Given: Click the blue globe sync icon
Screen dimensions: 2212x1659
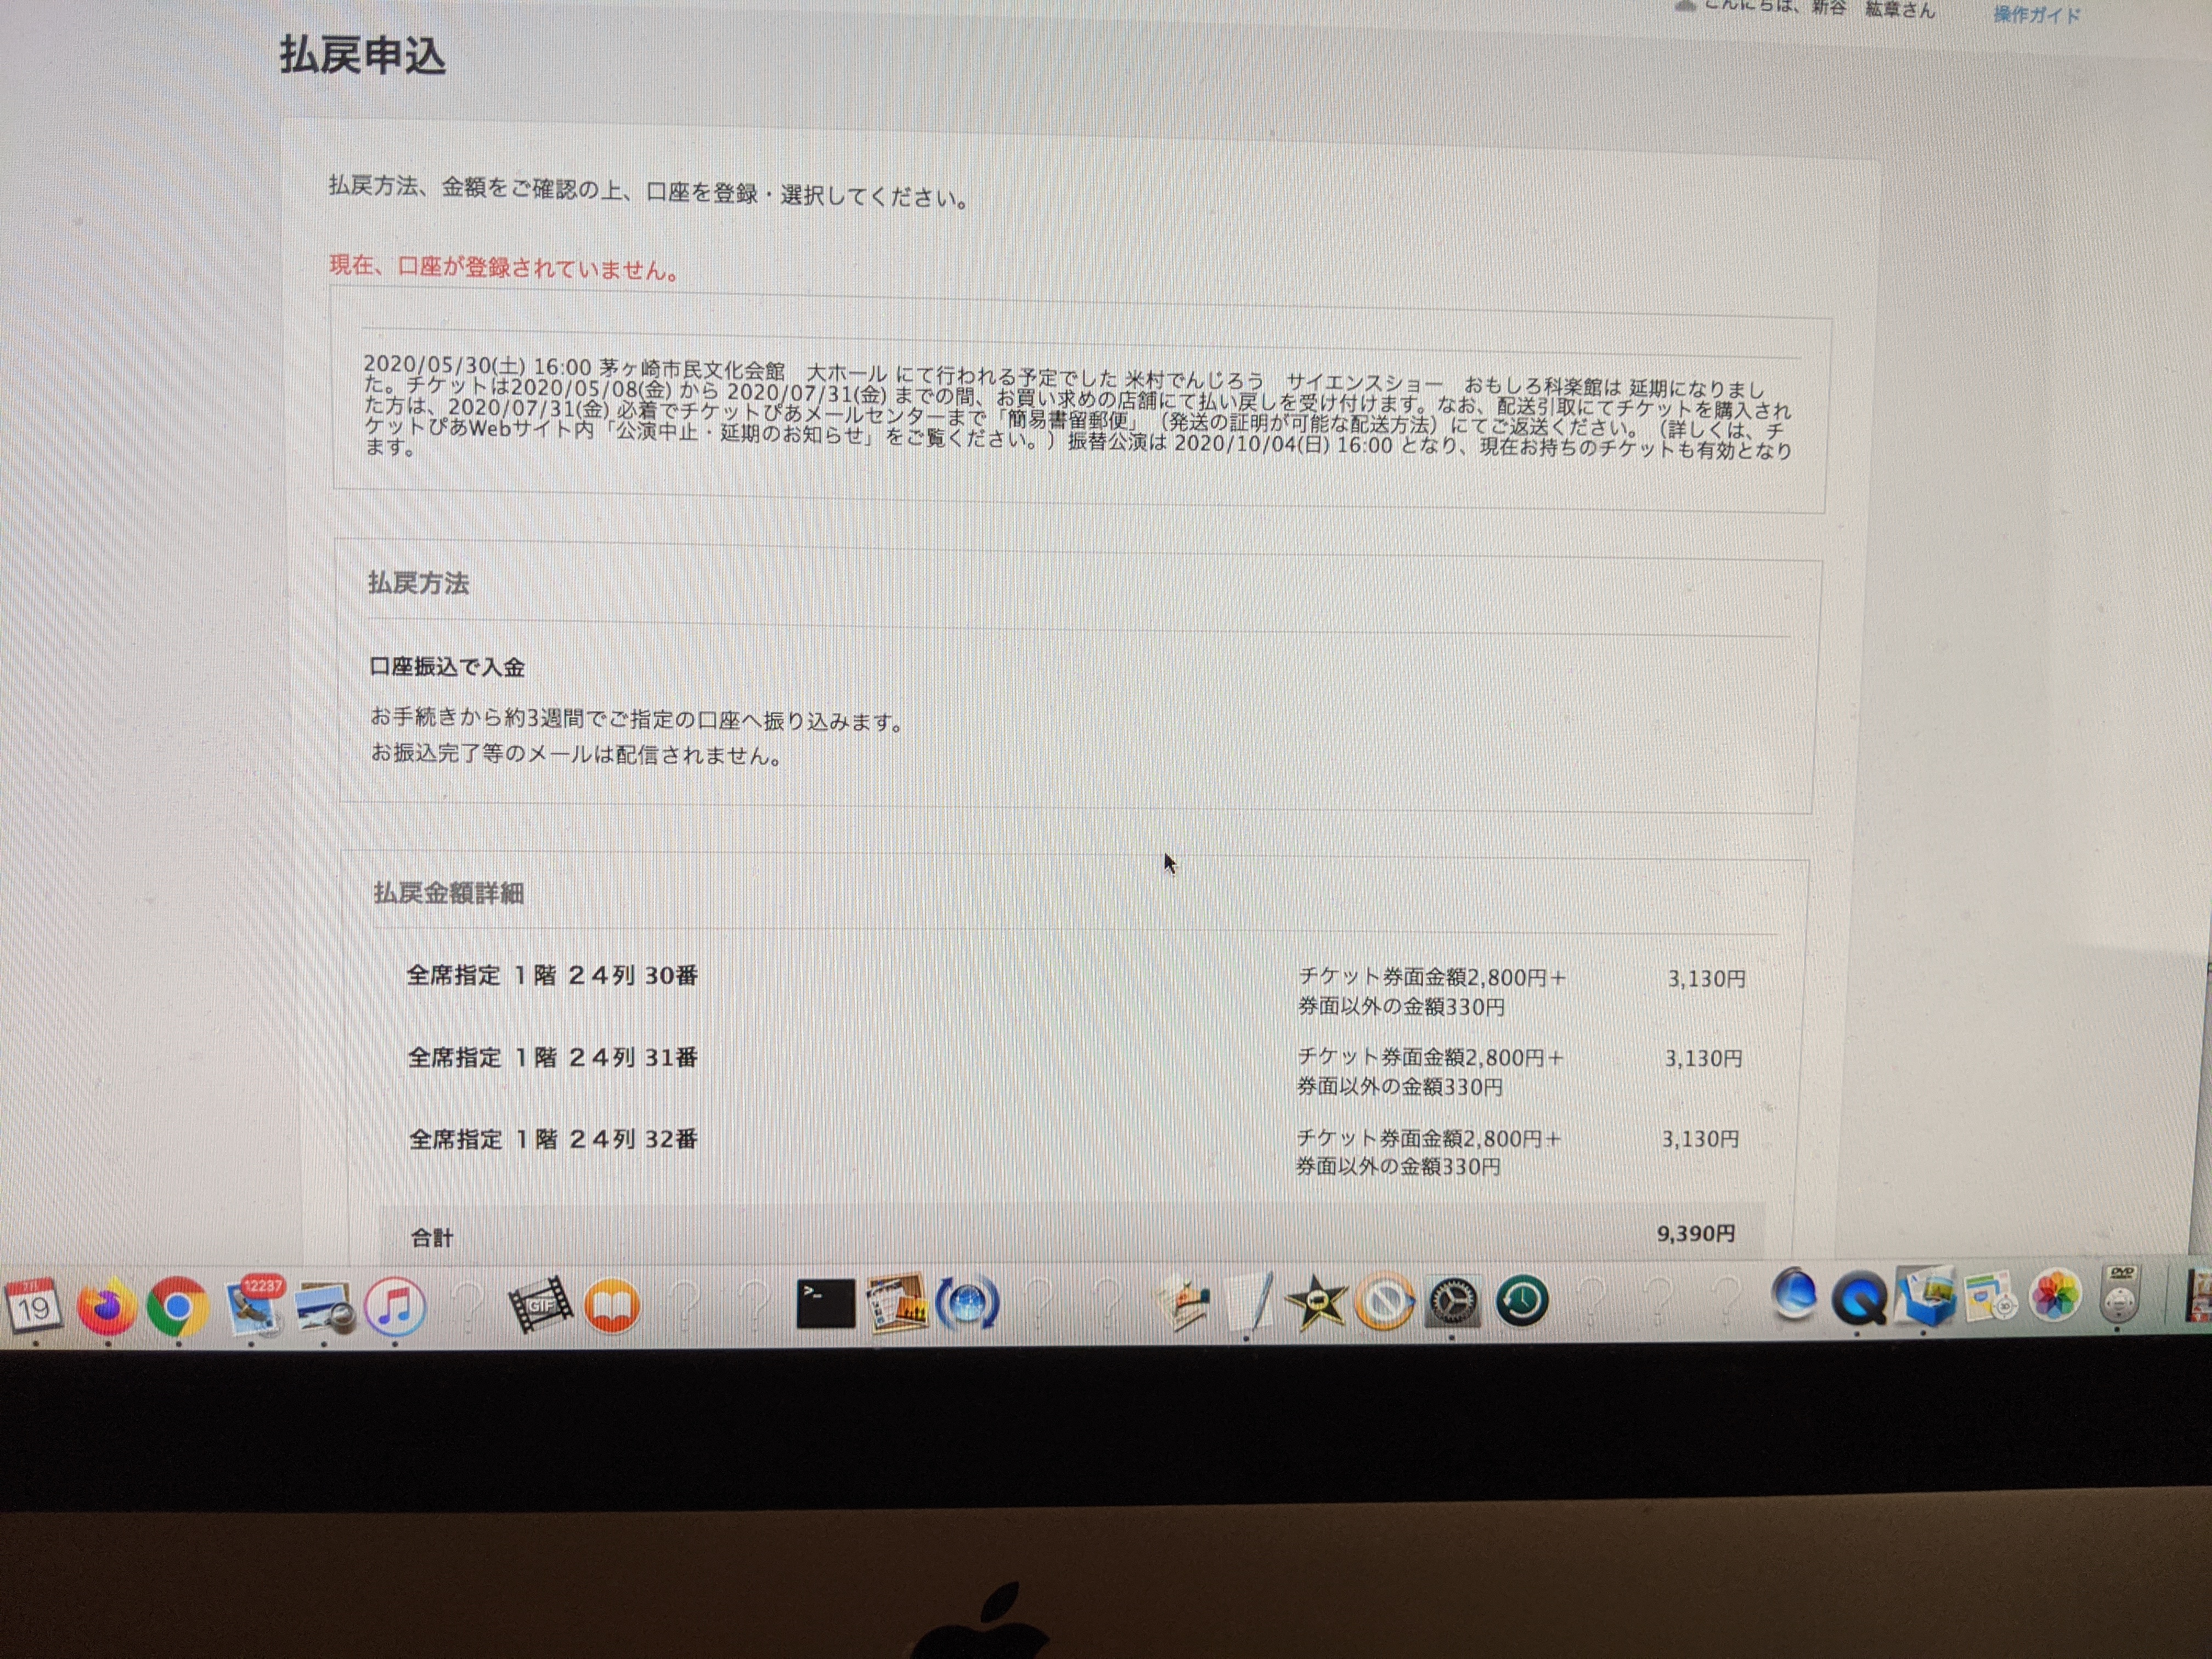Looking at the screenshot, I should (967, 1303).
